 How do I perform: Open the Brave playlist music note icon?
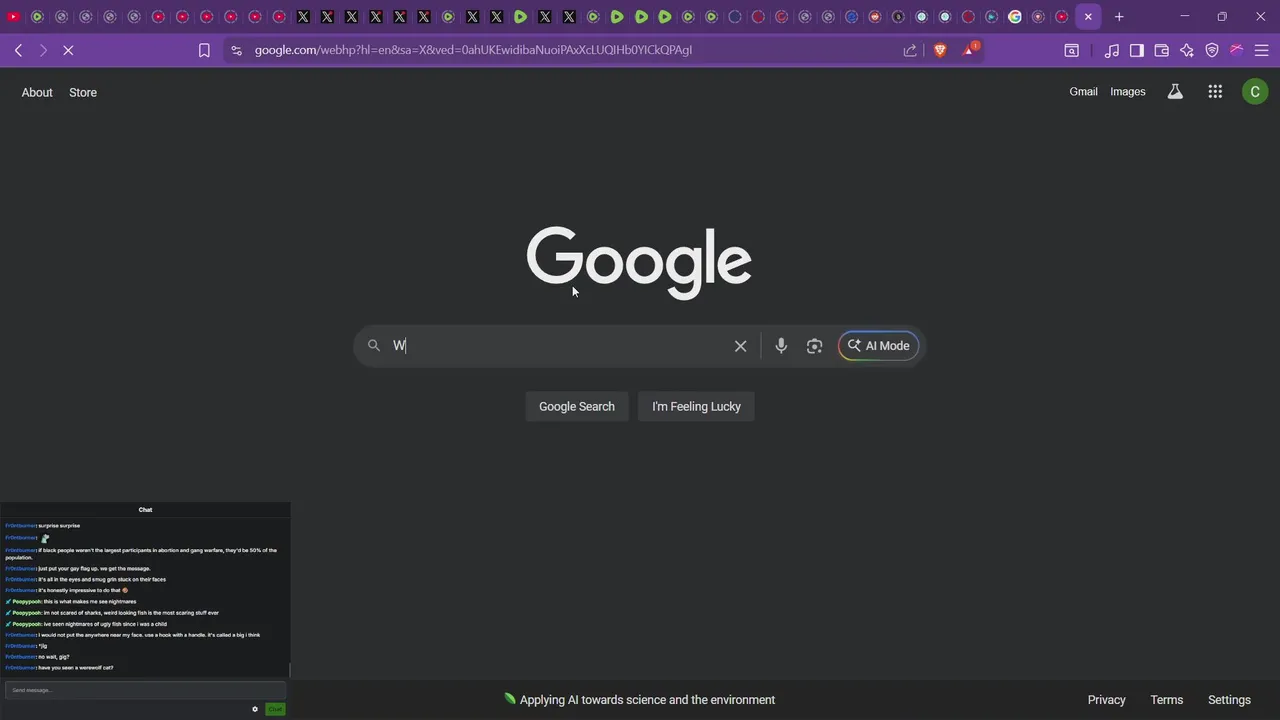[x=1112, y=50]
